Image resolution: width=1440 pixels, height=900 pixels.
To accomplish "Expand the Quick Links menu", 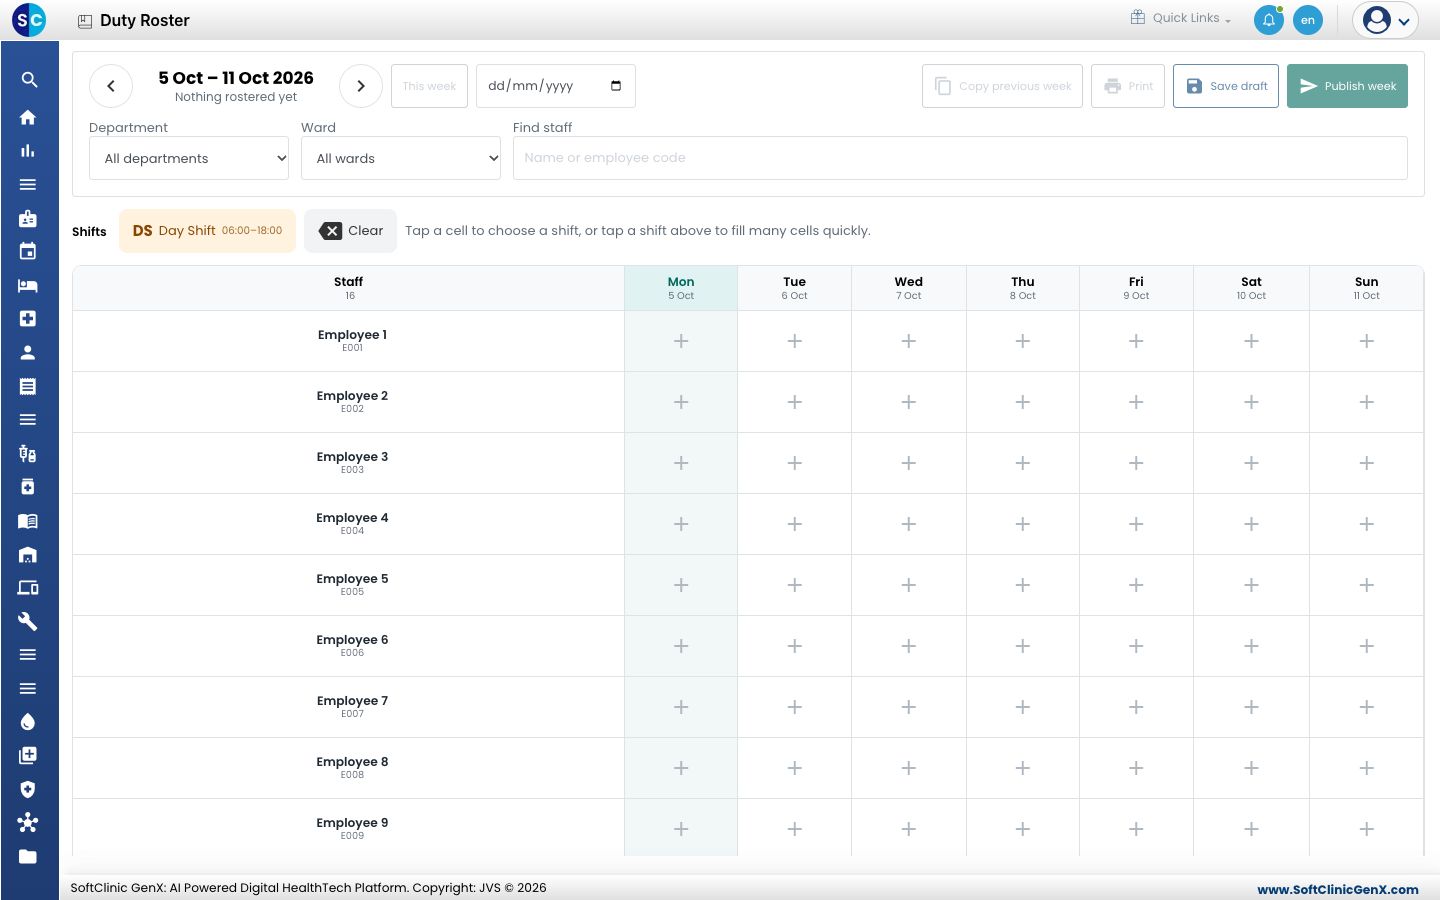I will point(1181,18).
